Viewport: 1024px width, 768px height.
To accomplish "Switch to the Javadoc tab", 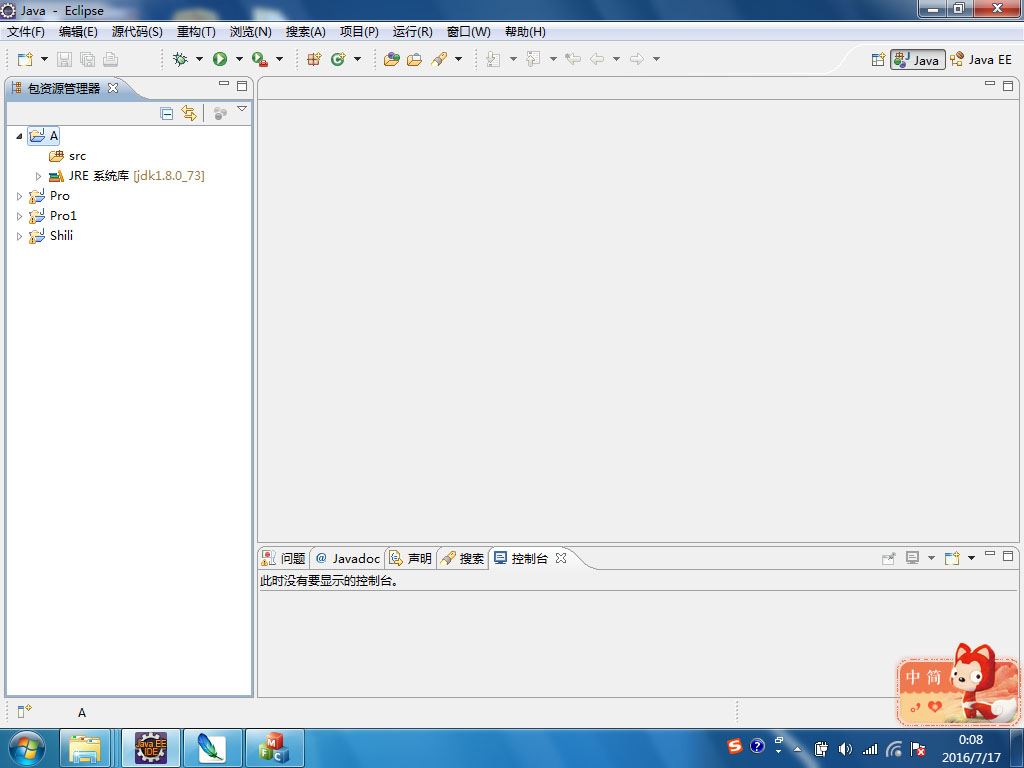I will point(347,558).
